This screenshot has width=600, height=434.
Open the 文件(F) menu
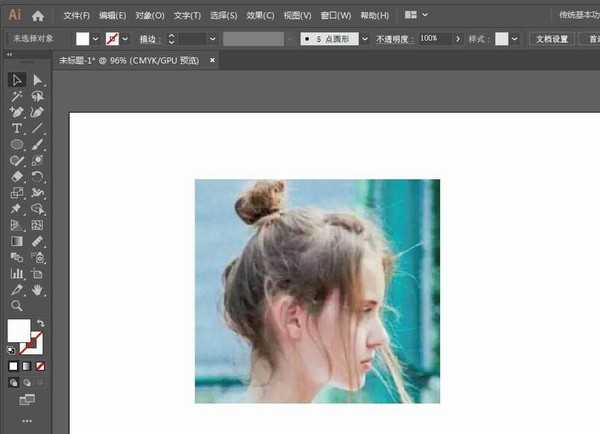click(x=76, y=16)
